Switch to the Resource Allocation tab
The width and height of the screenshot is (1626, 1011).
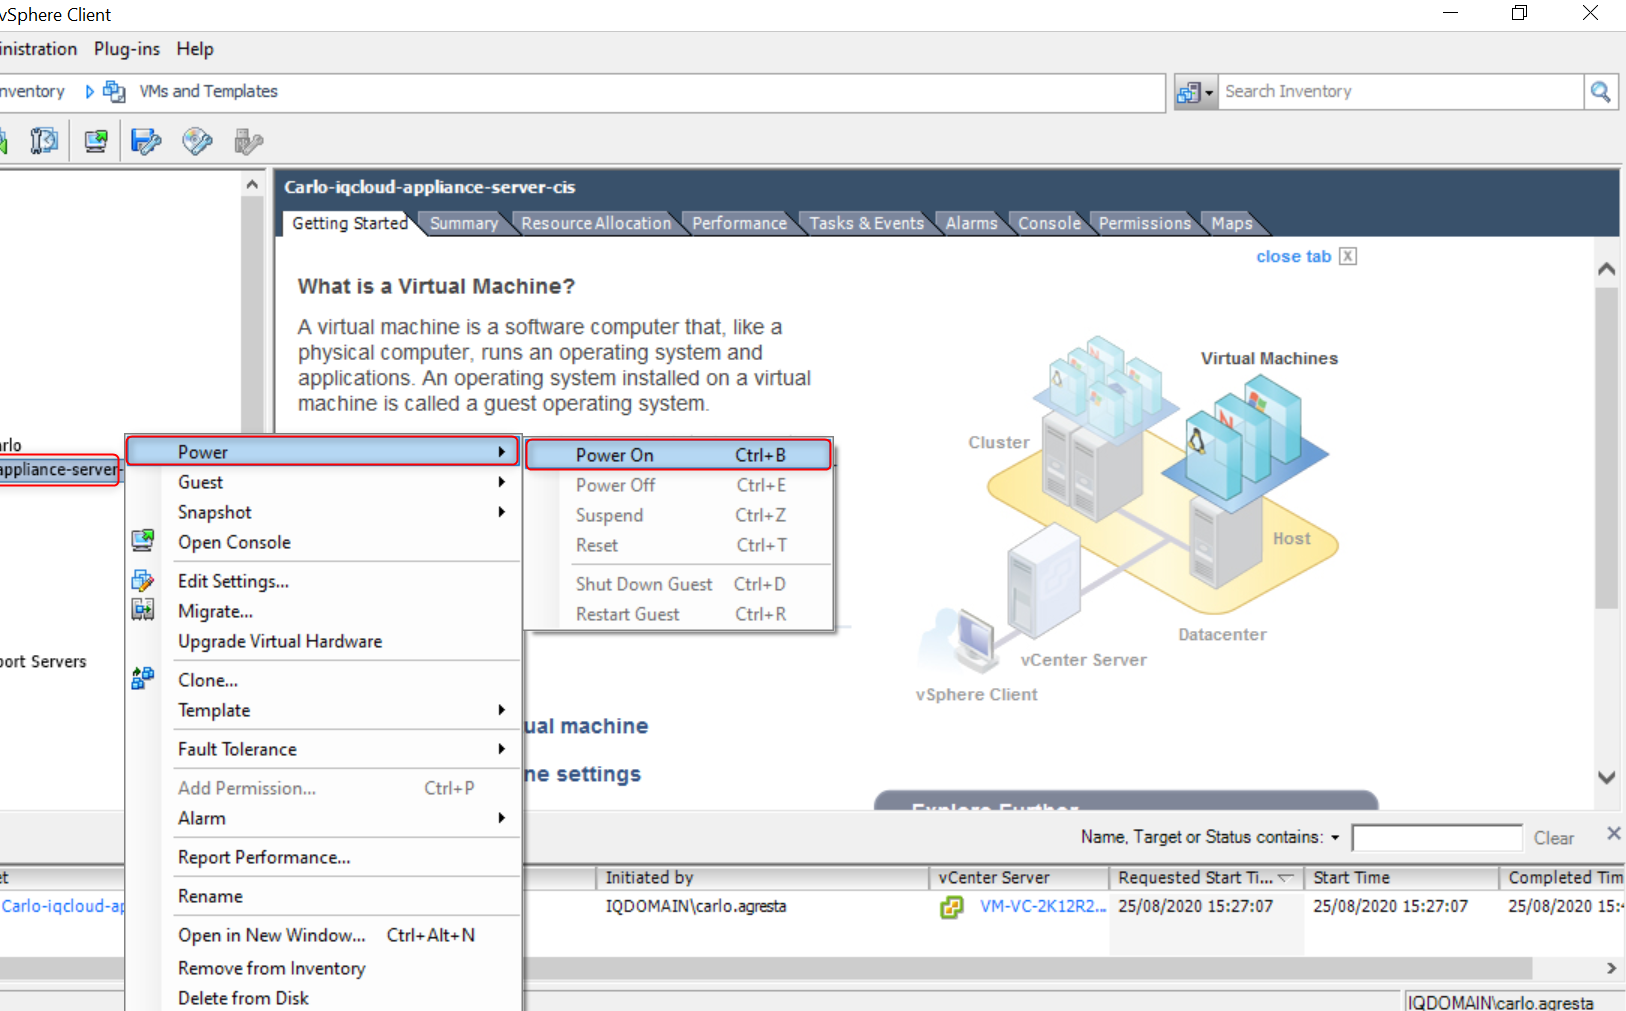596,223
